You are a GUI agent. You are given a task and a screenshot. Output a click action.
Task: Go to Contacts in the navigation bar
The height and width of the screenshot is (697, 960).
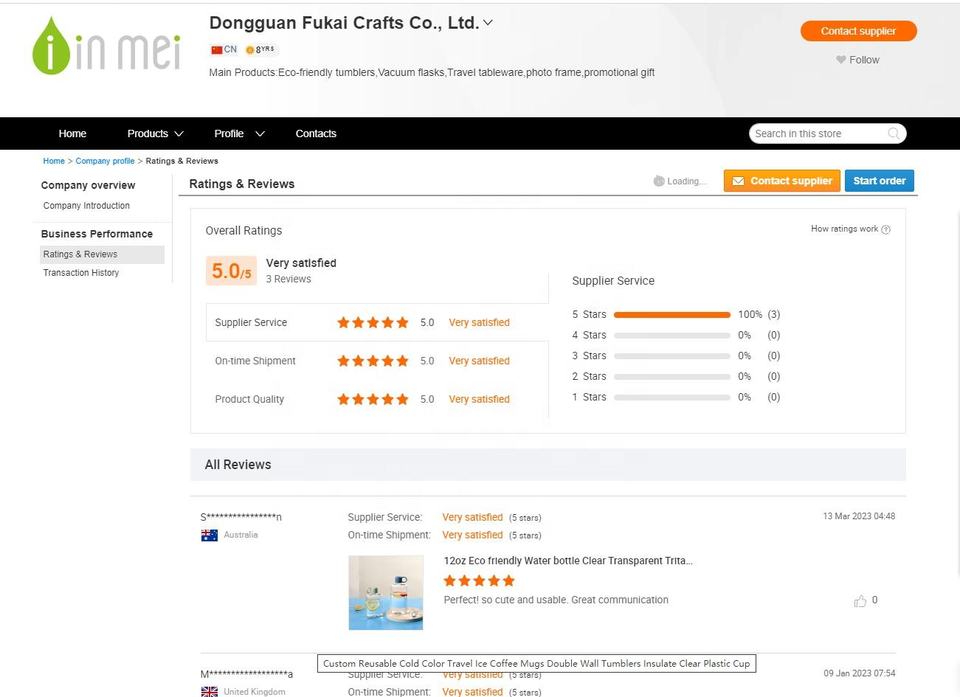[316, 134]
